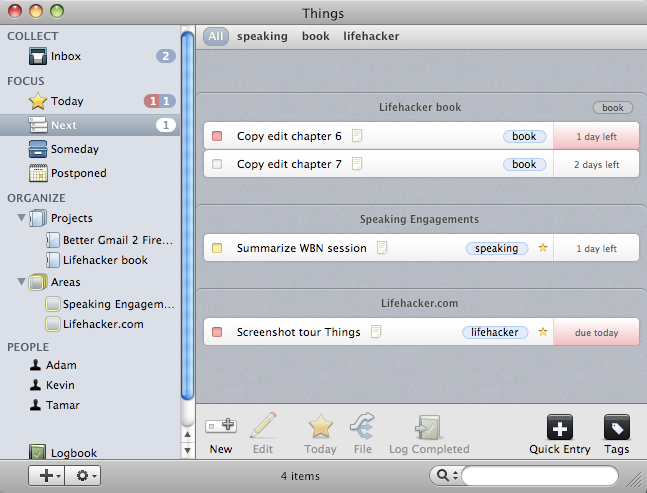Click '1 day left' on Copy edit chapter 6
The width and height of the screenshot is (647, 493).
pyautogui.click(x=596, y=137)
